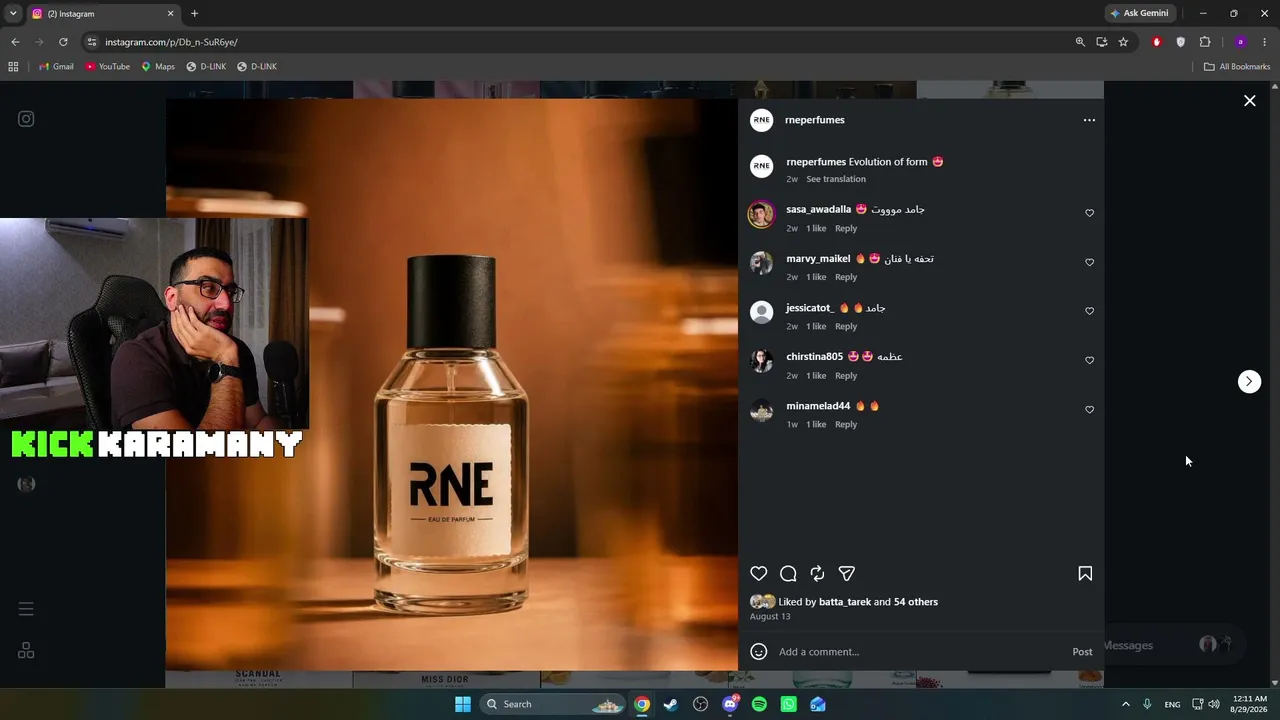The height and width of the screenshot is (720, 1280).
Task: Bookmark this page with star icon
Action: pos(1123,42)
